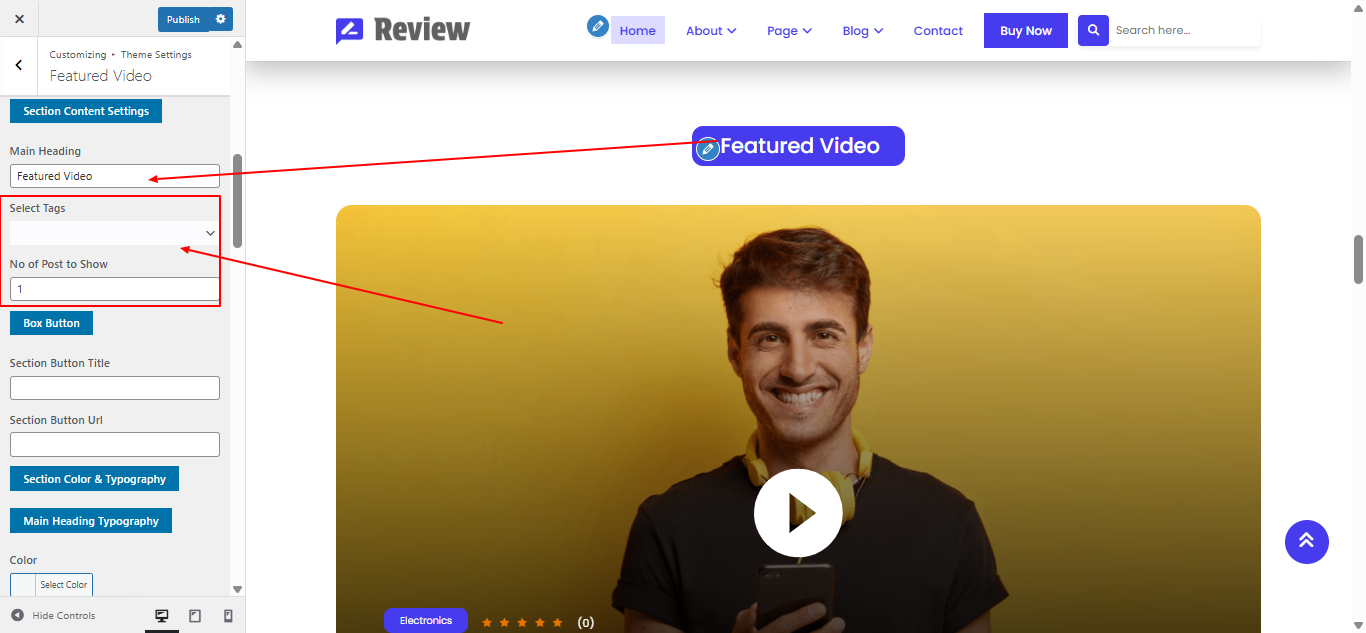Click the 'Customizing ▸ Theme Settings' breadcrumb text
This screenshot has width=1366, height=633.
point(121,55)
